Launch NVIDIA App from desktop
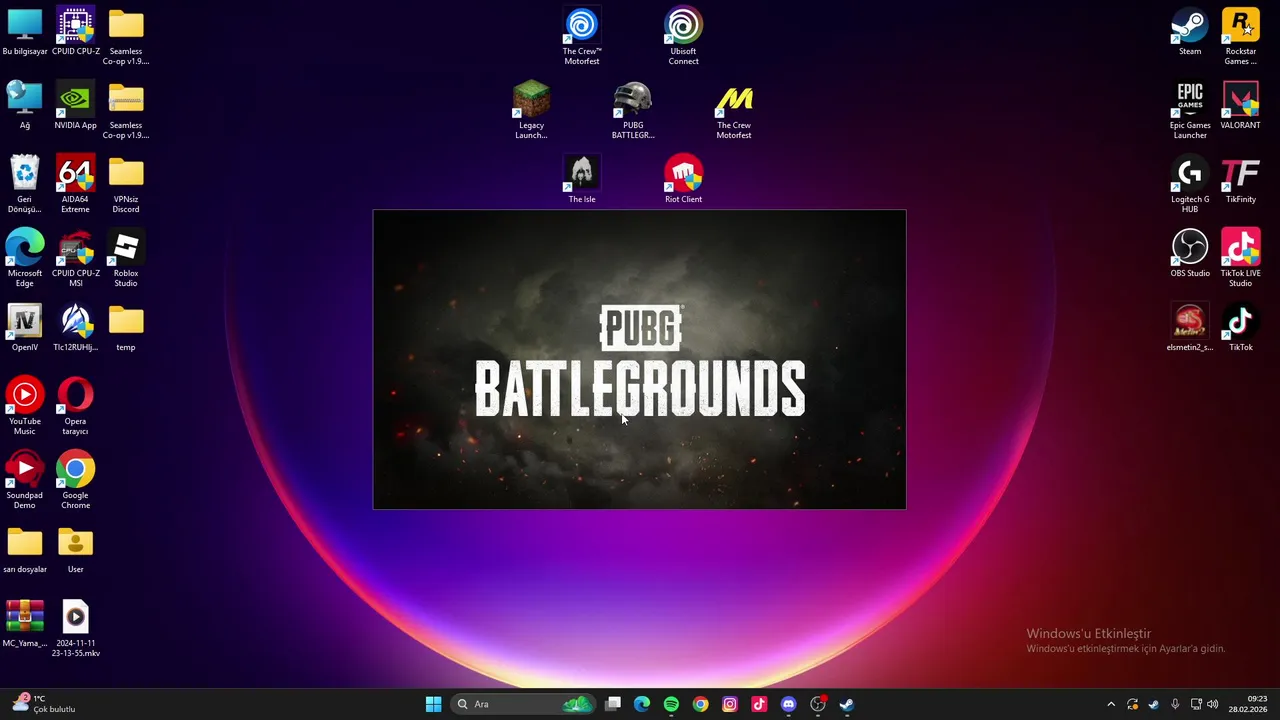Viewport: 1280px width, 720px height. point(76,107)
